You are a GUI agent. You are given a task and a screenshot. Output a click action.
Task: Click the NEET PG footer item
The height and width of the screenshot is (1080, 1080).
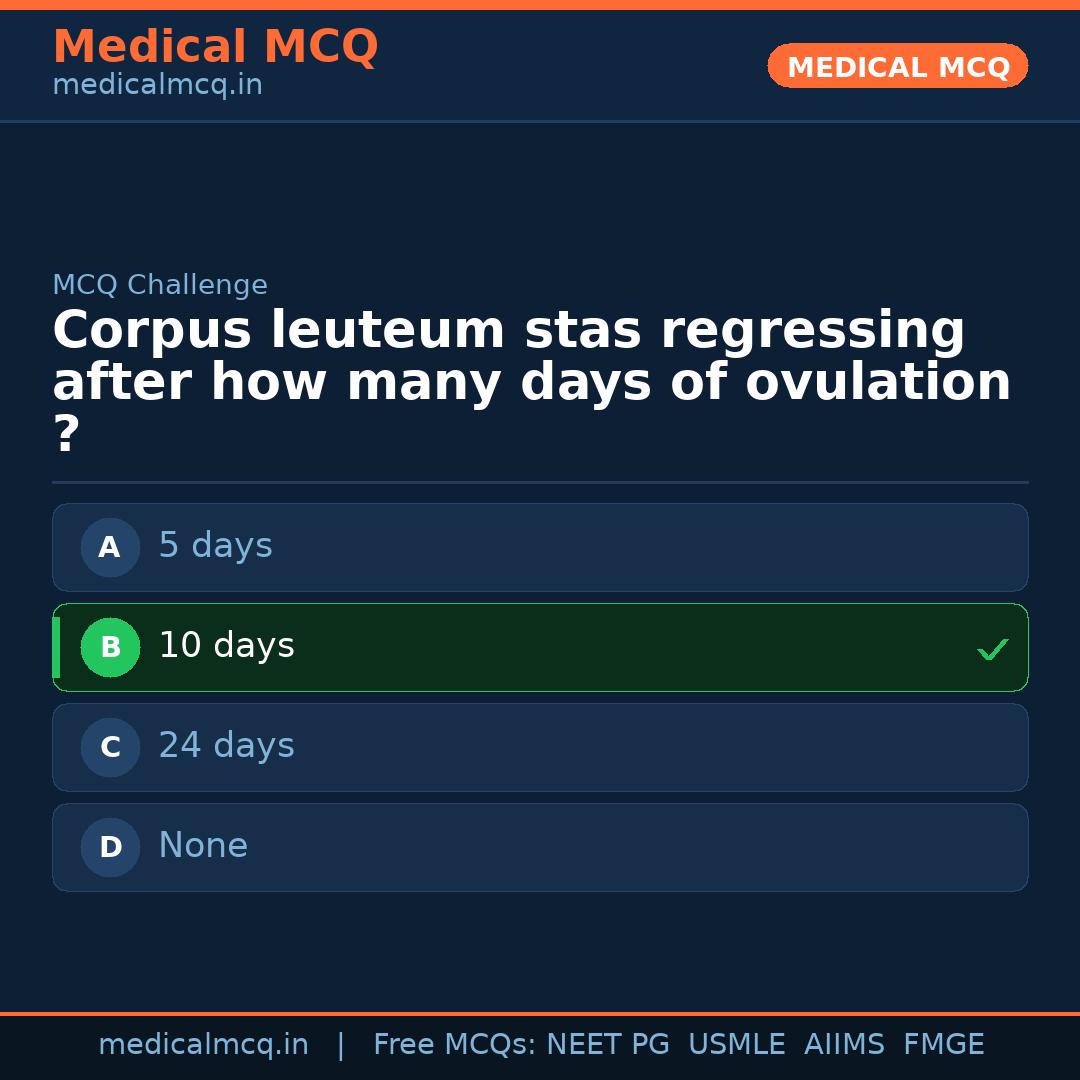[x=607, y=1044]
